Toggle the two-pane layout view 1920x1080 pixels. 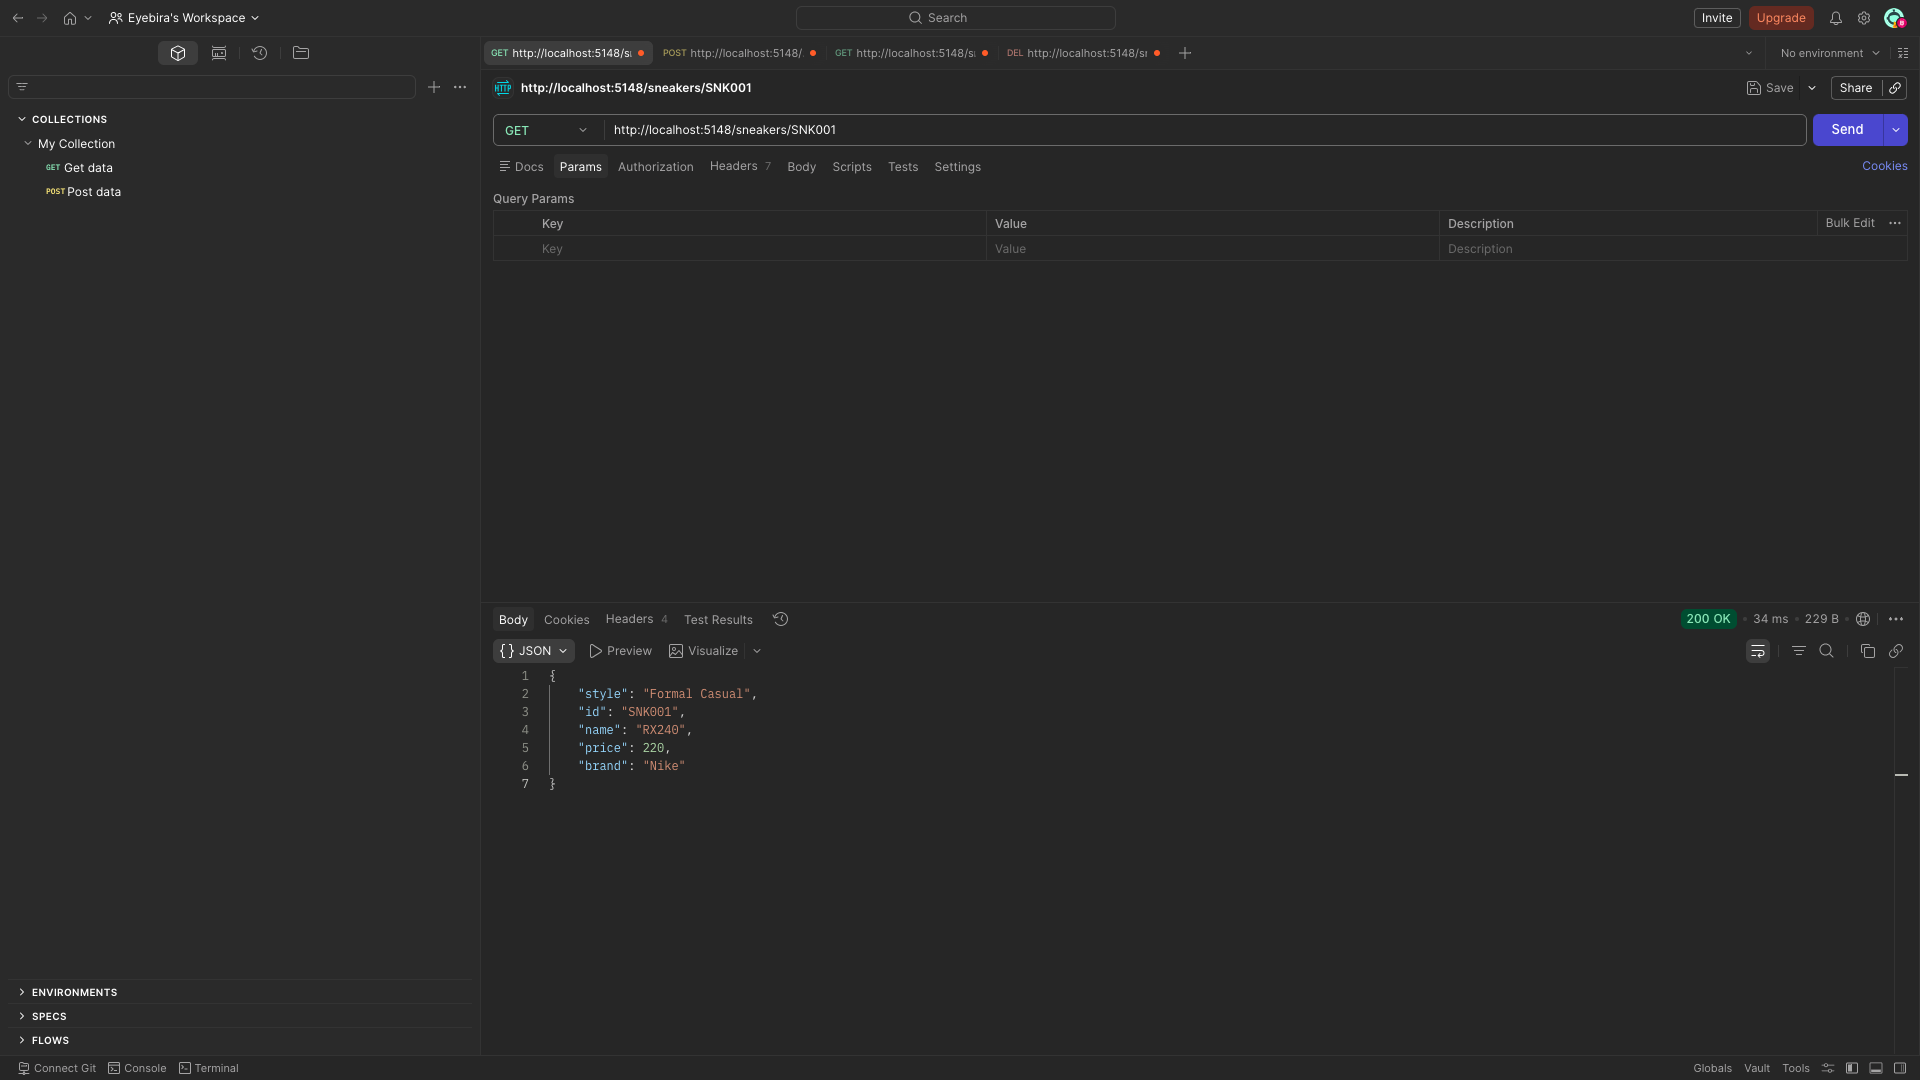pyautogui.click(x=1900, y=1068)
